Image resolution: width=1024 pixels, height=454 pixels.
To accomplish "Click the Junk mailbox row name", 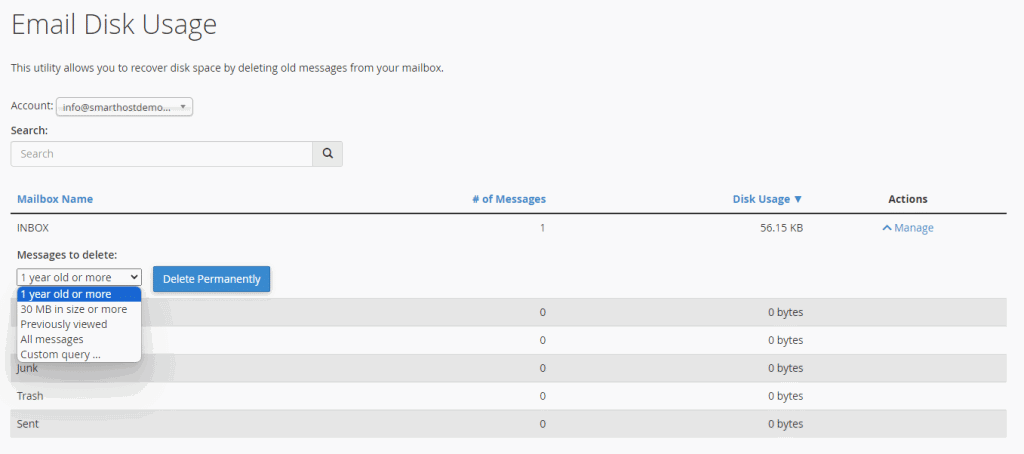I will pos(27,368).
